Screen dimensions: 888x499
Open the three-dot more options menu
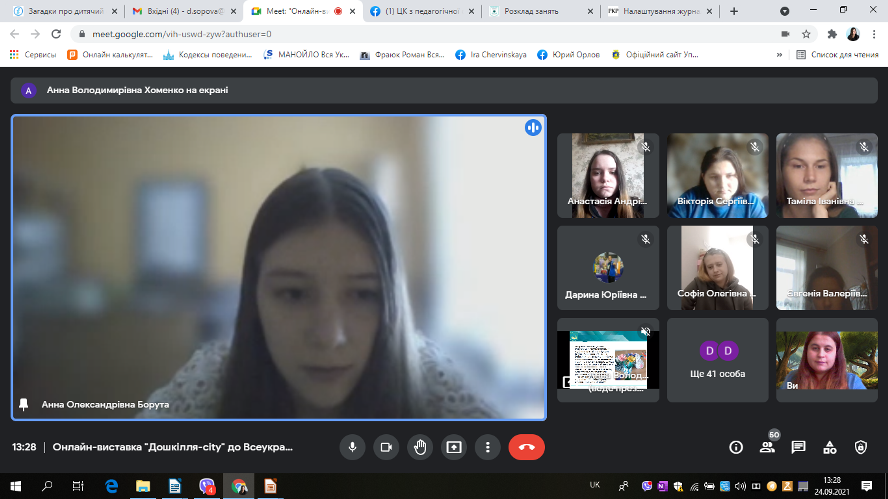488,447
